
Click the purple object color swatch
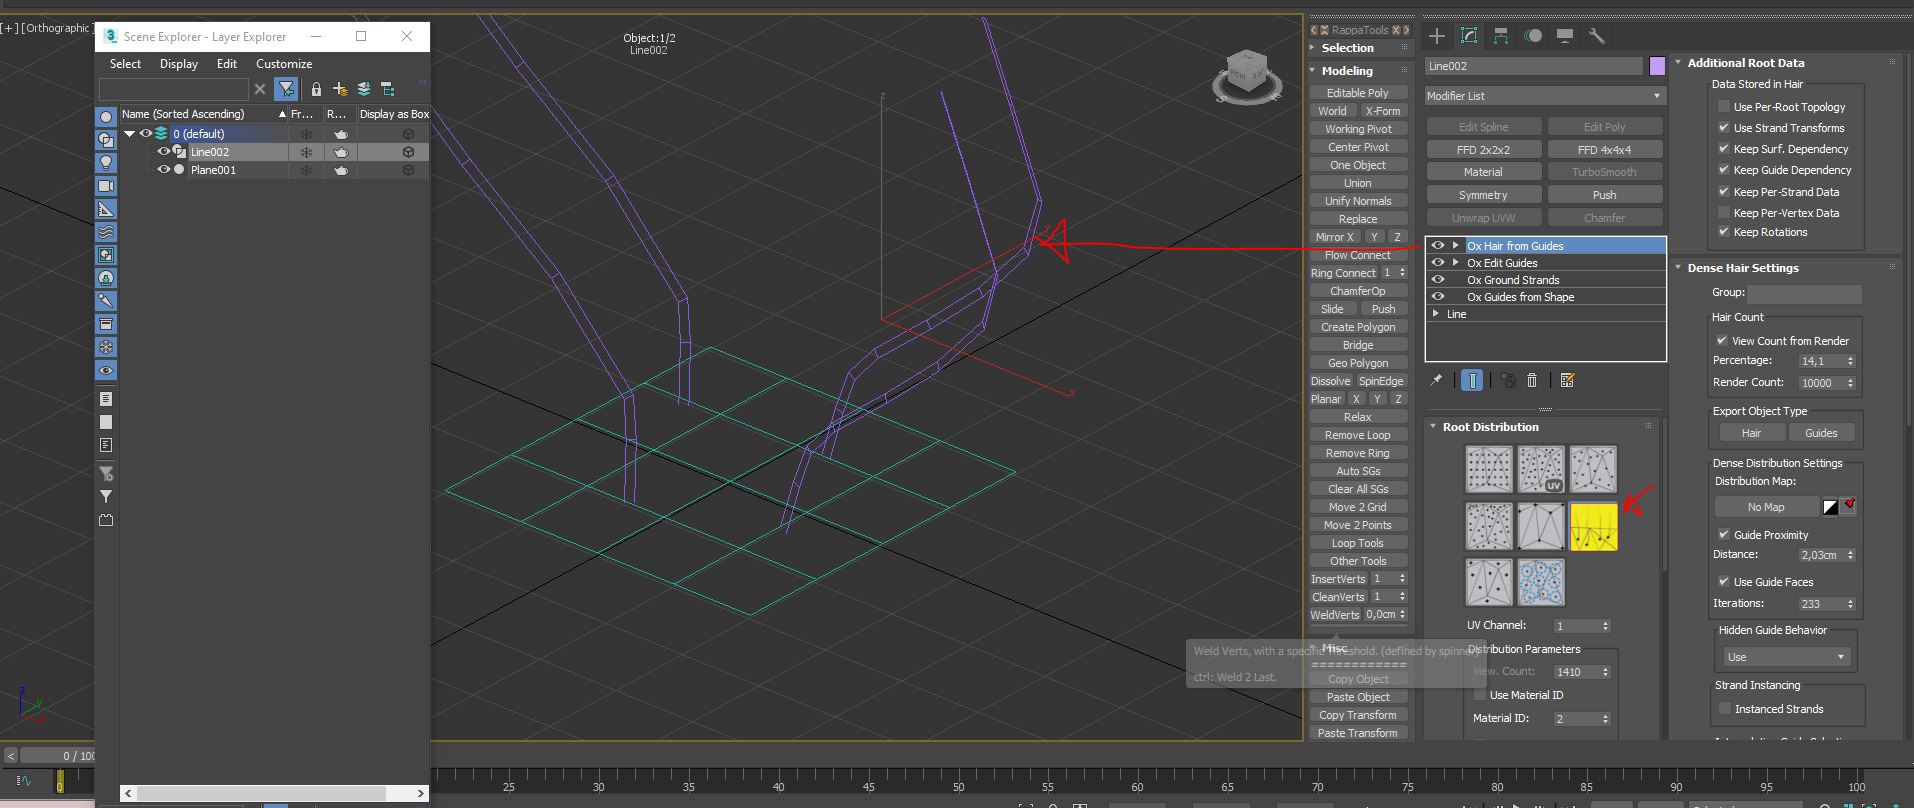coord(1657,66)
